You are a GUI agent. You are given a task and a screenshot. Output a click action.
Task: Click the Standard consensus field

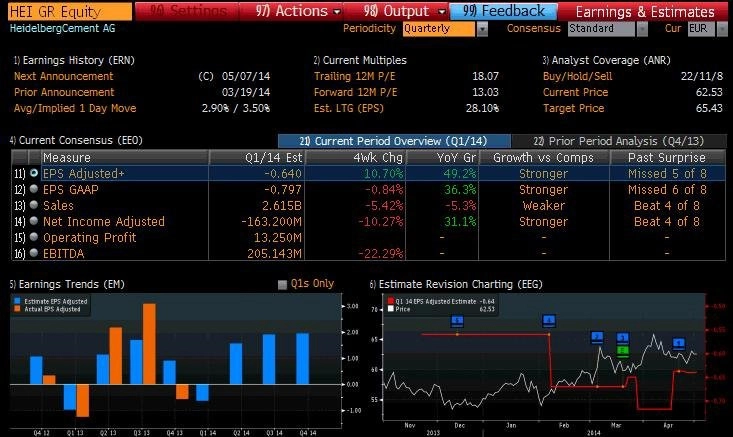point(601,29)
